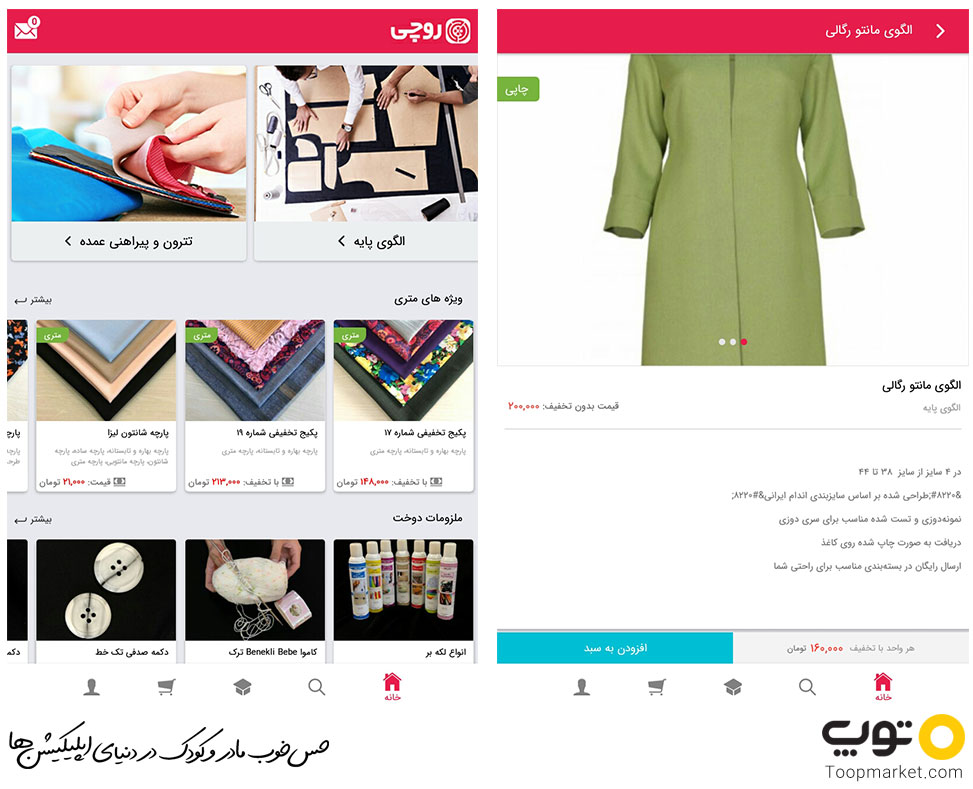The width and height of the screenshot is (973, 789).
Task: Open the profile icon in left app's bottom bar
Action: click(x=92, y=687)
